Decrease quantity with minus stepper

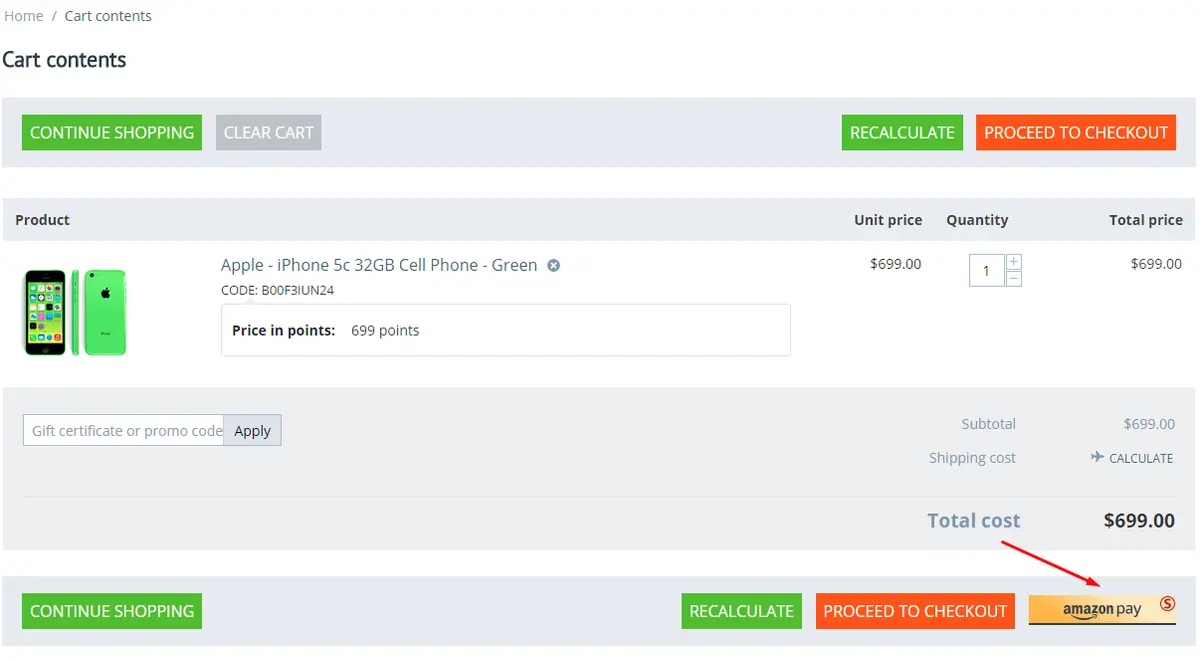tap(1014, 279)
